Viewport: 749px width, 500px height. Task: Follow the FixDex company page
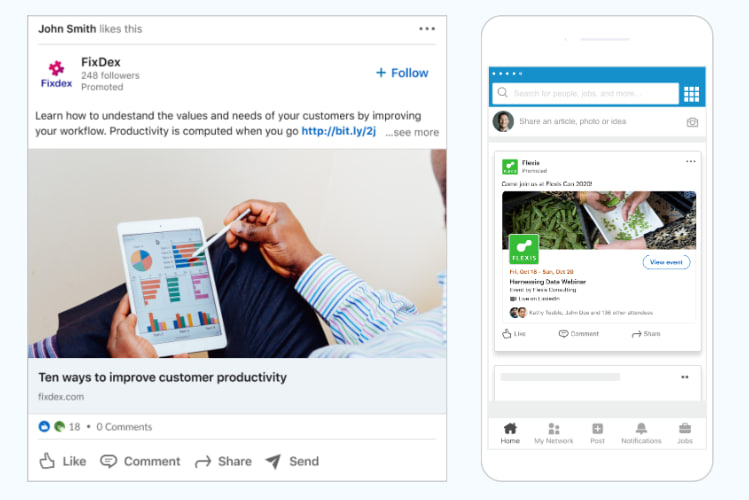(402, 73)
